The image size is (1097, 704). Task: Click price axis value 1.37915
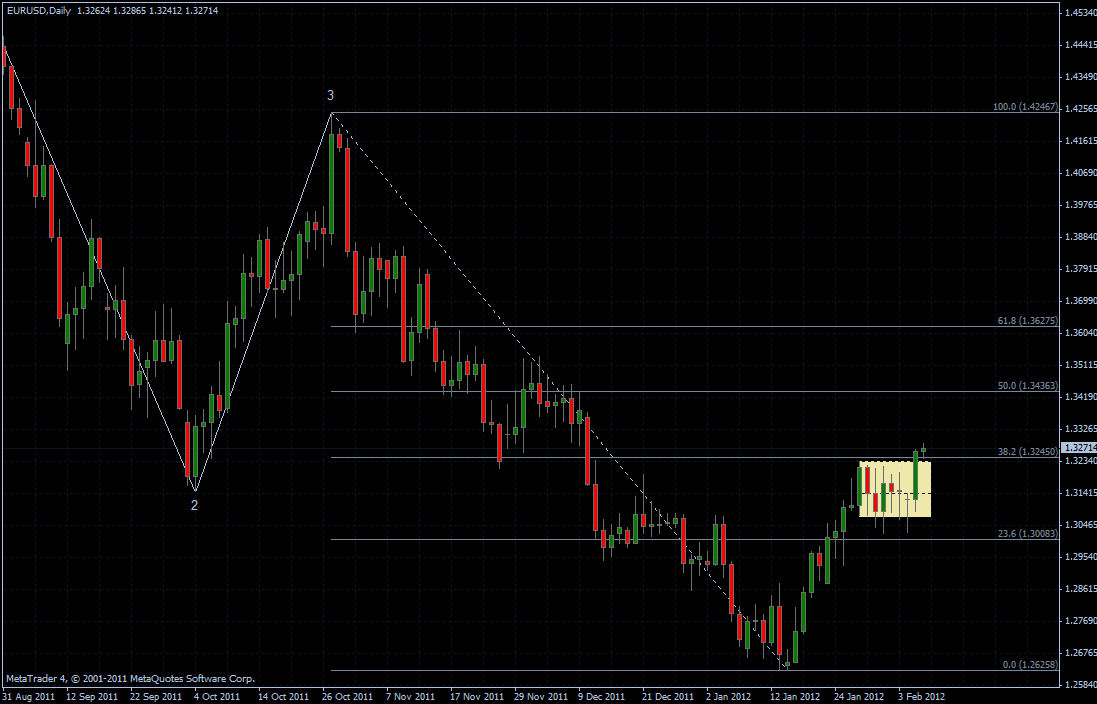click(x=1080, y=268)
